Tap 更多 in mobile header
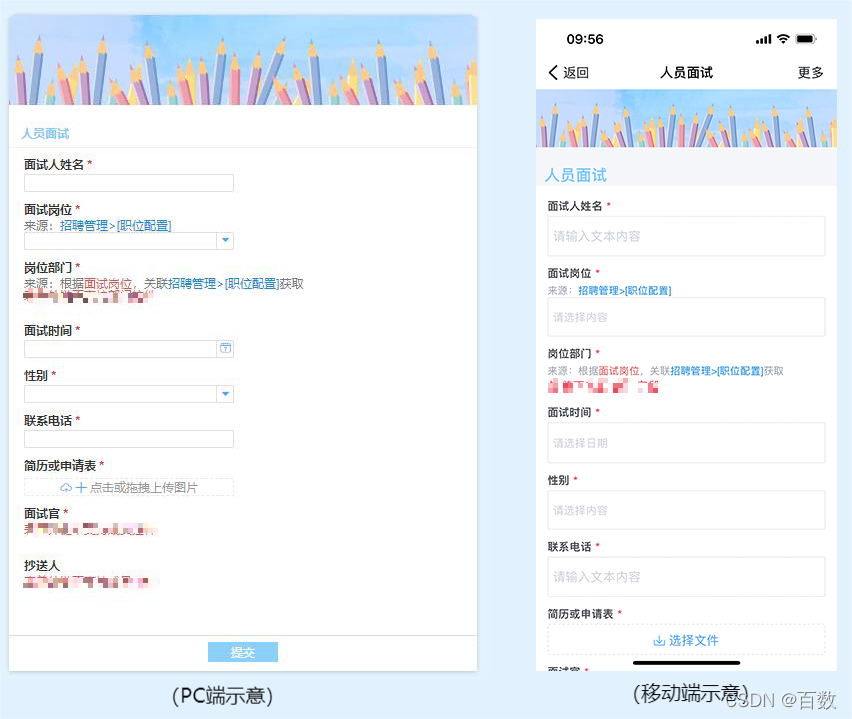Screen dimensions: 852x719 click(810, 72)
